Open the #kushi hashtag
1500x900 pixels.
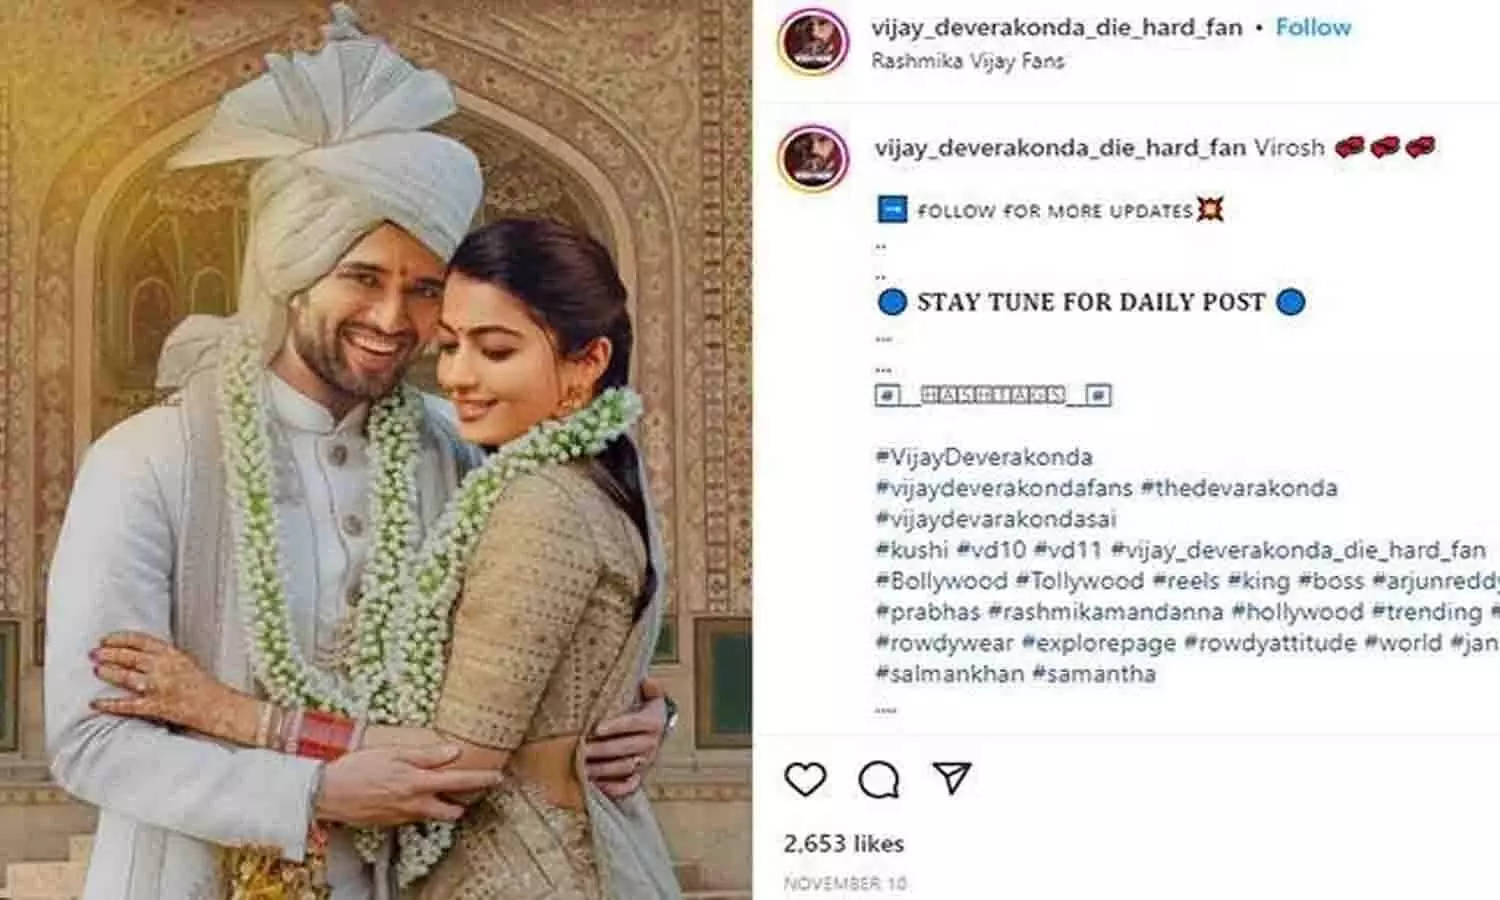tap(911, 550)
